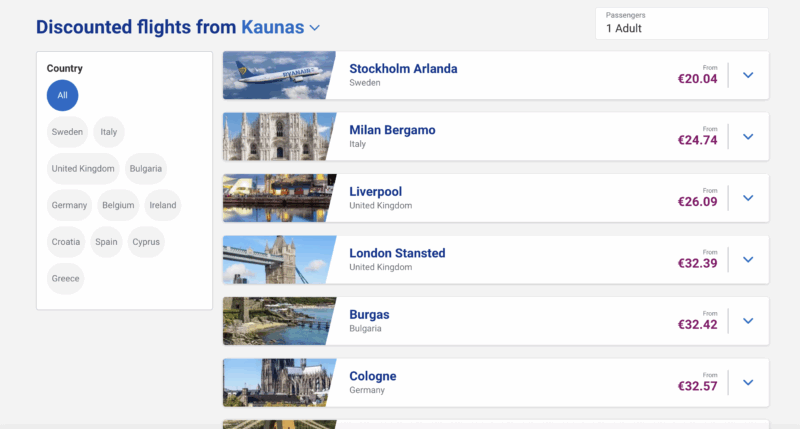The height and width of the screenshot is (429, 800).
Task: Expand the Cologne flight chevron
Action: click(747, 382)
